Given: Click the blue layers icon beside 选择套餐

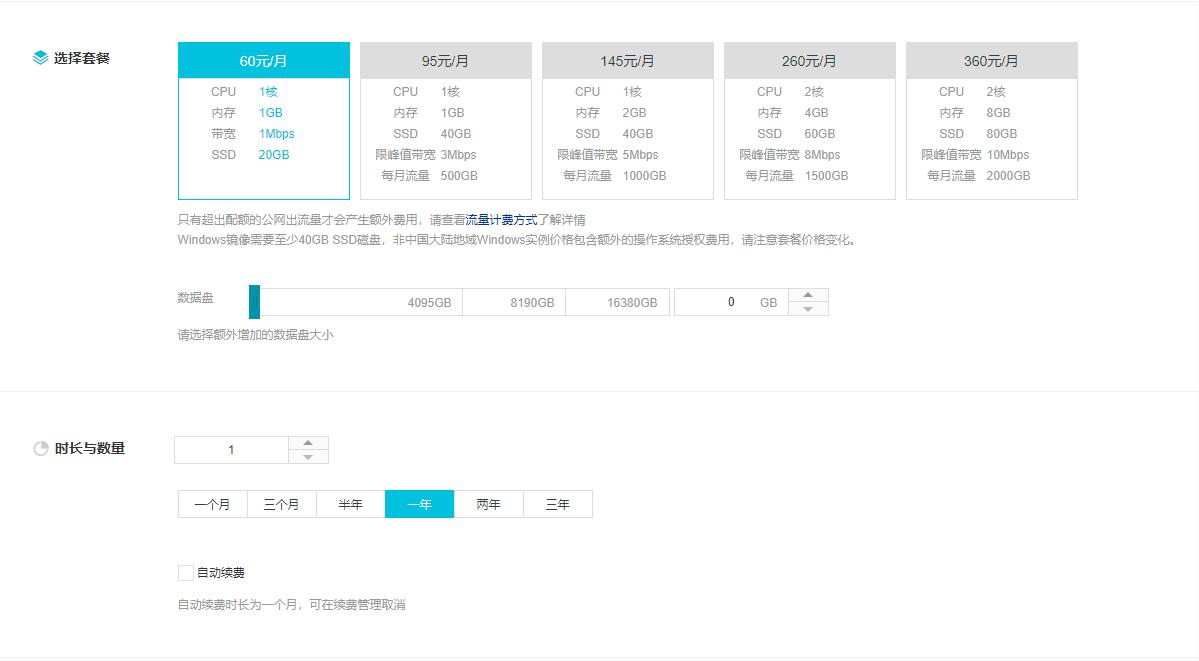Looking at the screenshot, I should pyautogui.click(x=40, y=57).
